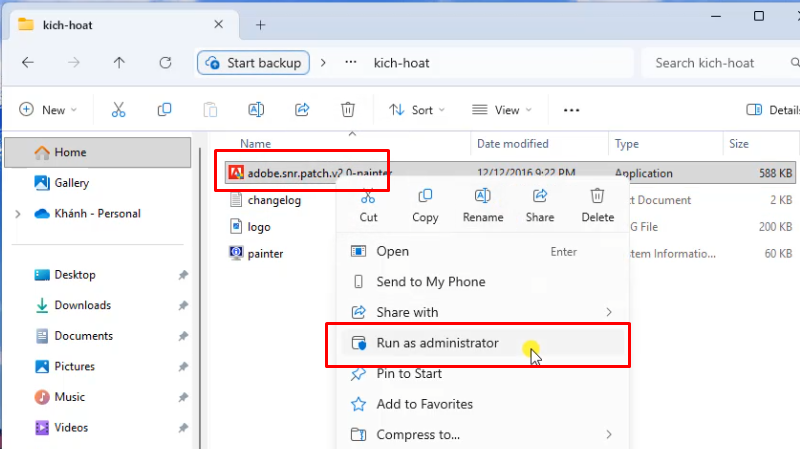Open the Sort options dropdown

pos(417,110)
